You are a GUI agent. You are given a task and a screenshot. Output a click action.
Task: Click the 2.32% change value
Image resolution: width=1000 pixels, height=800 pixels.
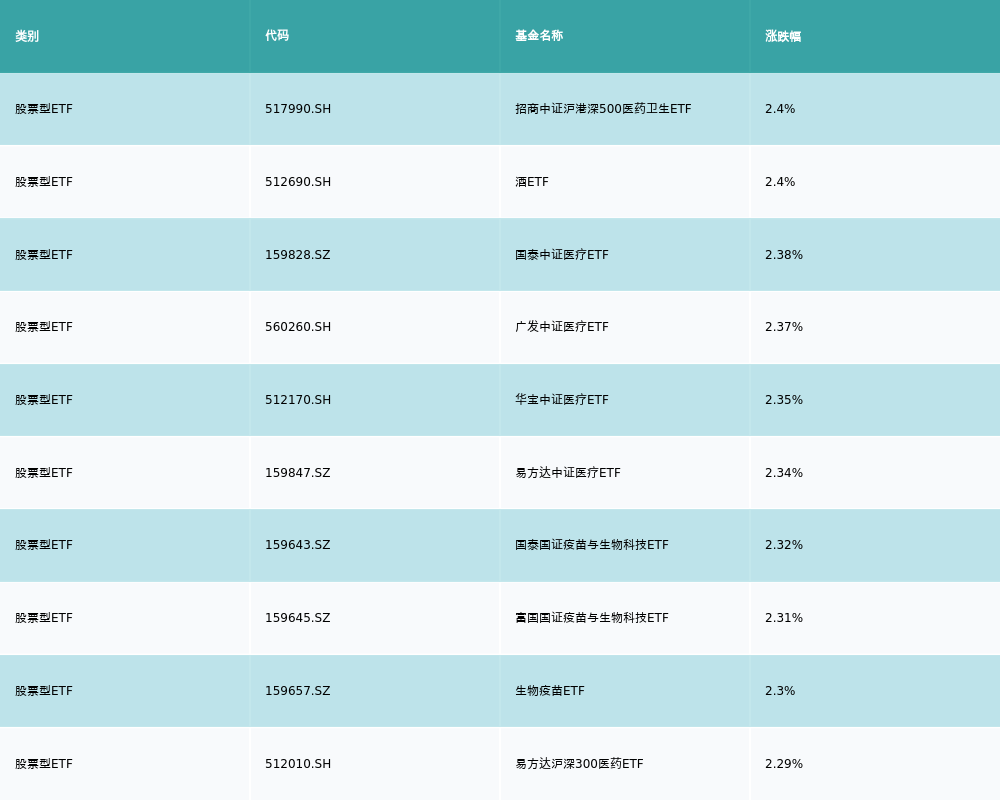click(x=784, y=545)
